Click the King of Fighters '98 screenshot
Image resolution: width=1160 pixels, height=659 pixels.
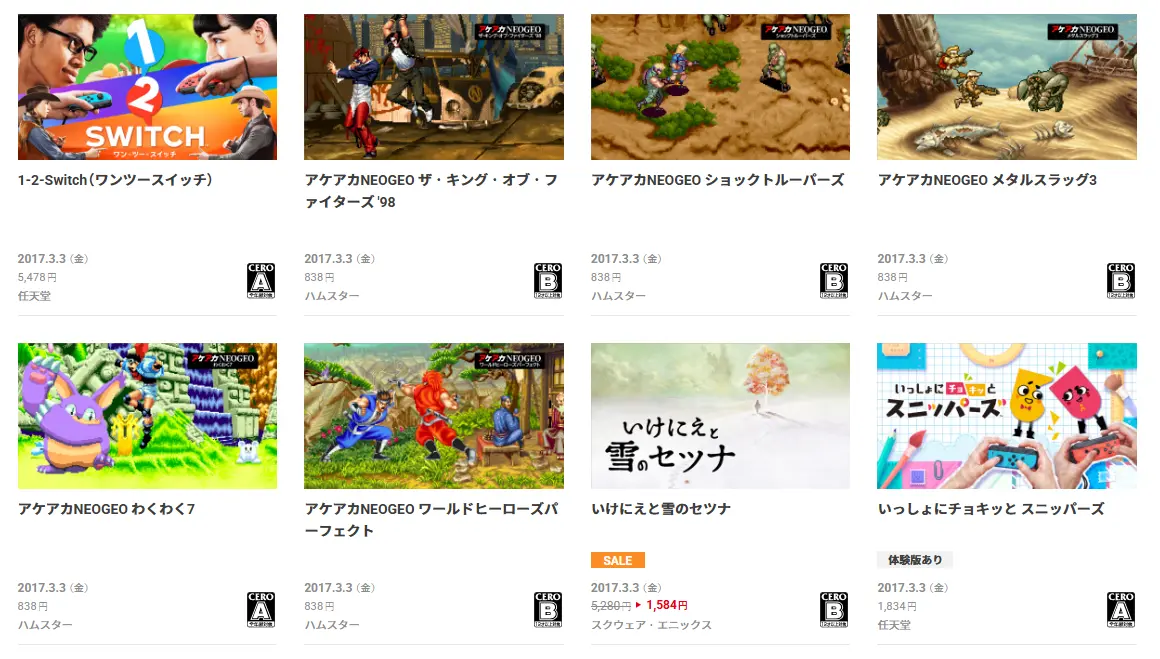[434, 87]
